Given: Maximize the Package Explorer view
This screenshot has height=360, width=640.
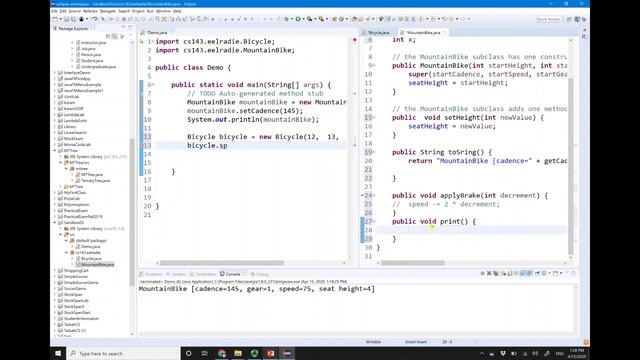Looking at the screenshot, I should [130, 28].
